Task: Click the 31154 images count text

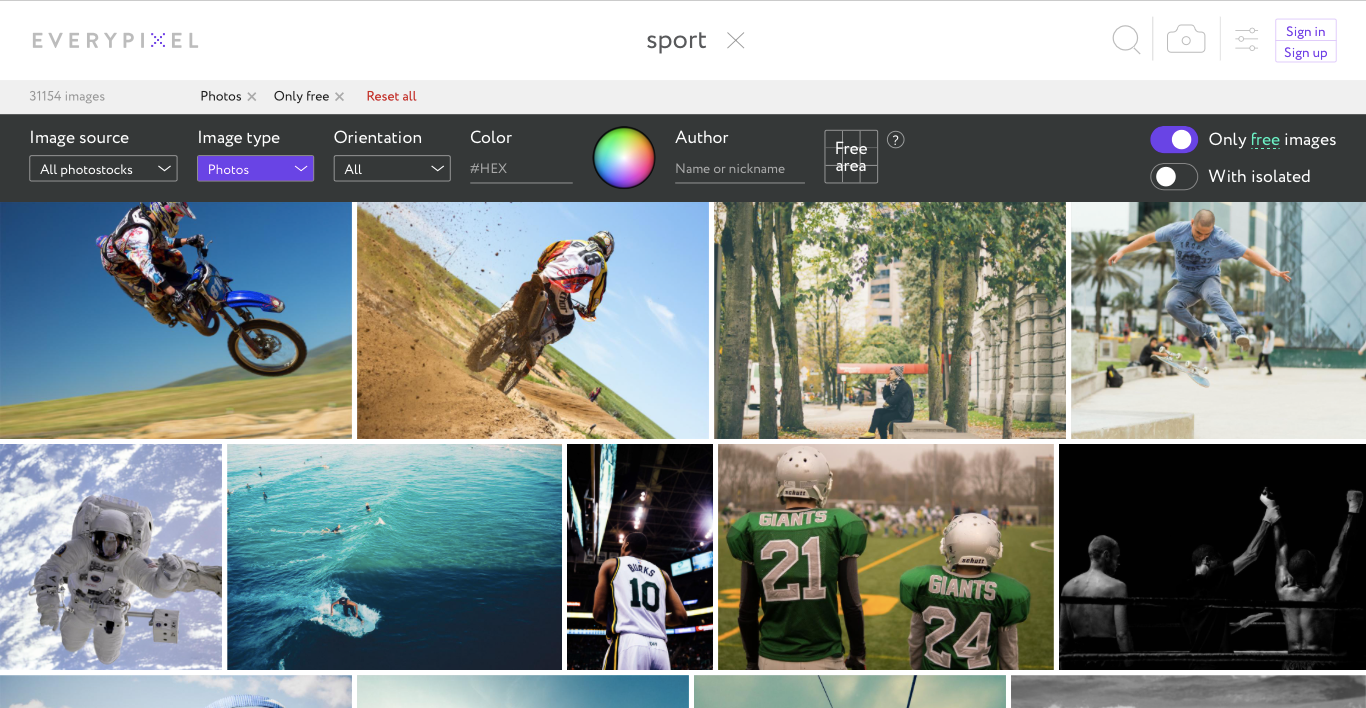Action: pyautogui.click(x=67, y=97)
